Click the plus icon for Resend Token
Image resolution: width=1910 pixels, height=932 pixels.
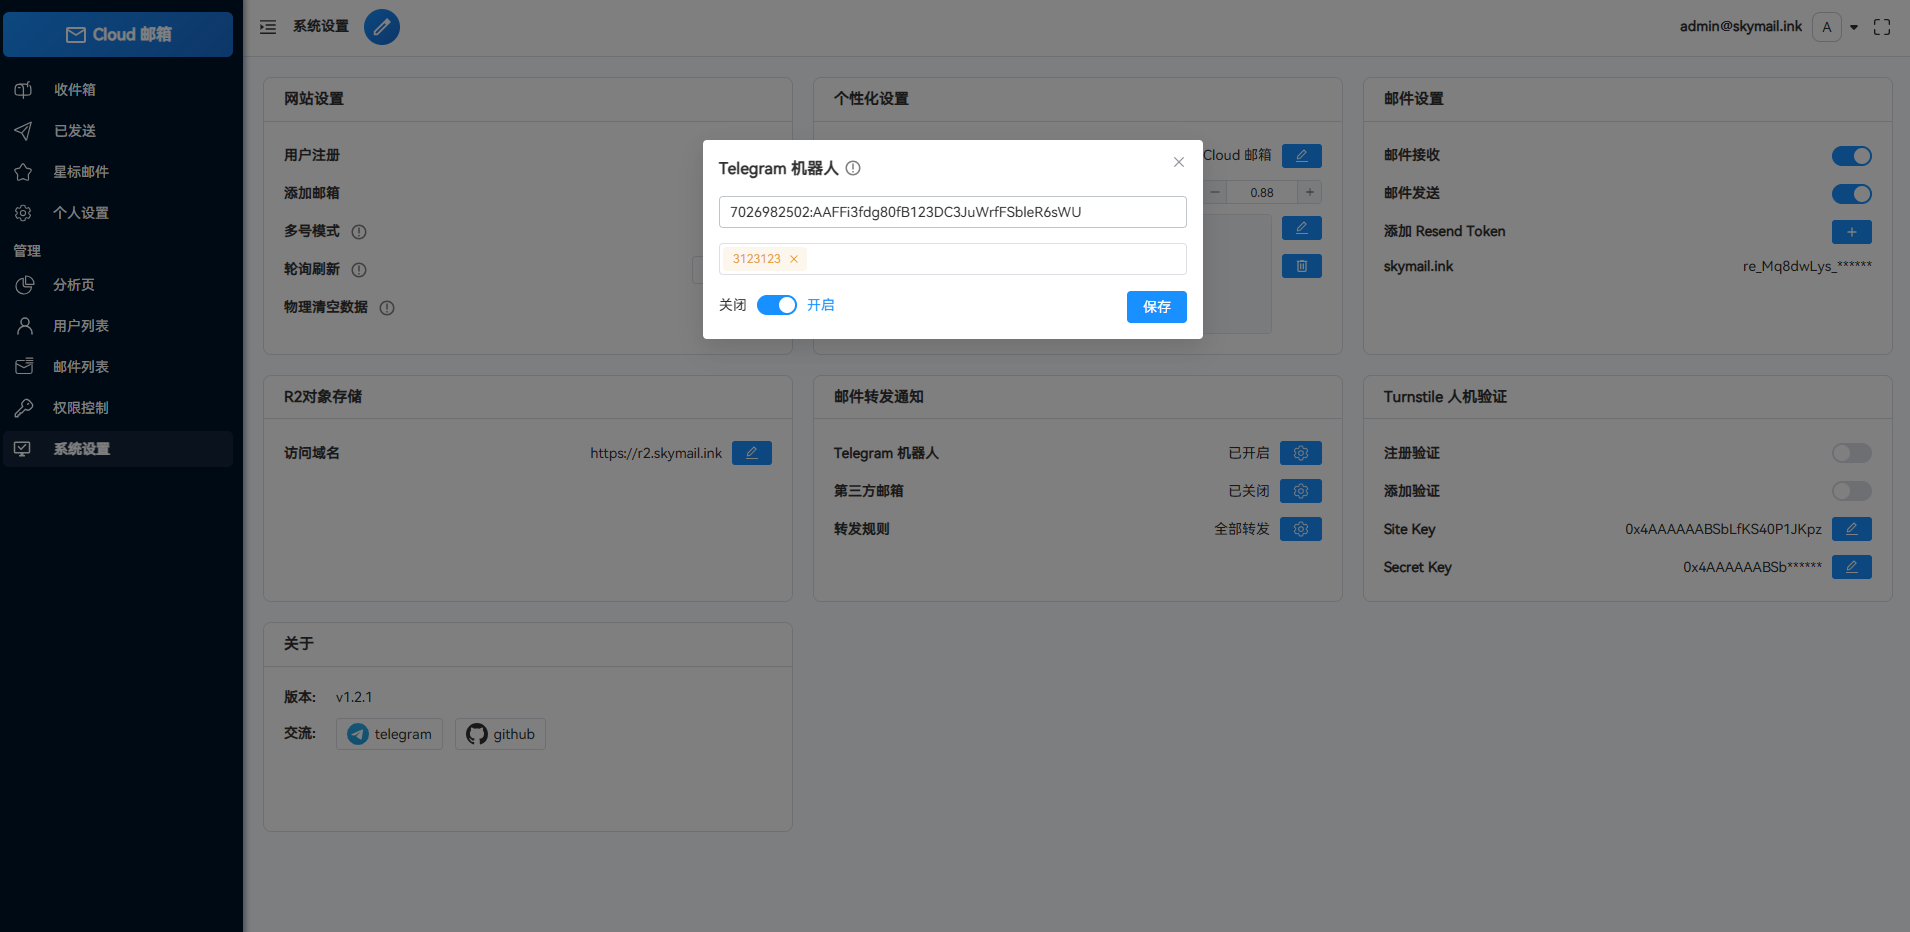coord(1851,232)
